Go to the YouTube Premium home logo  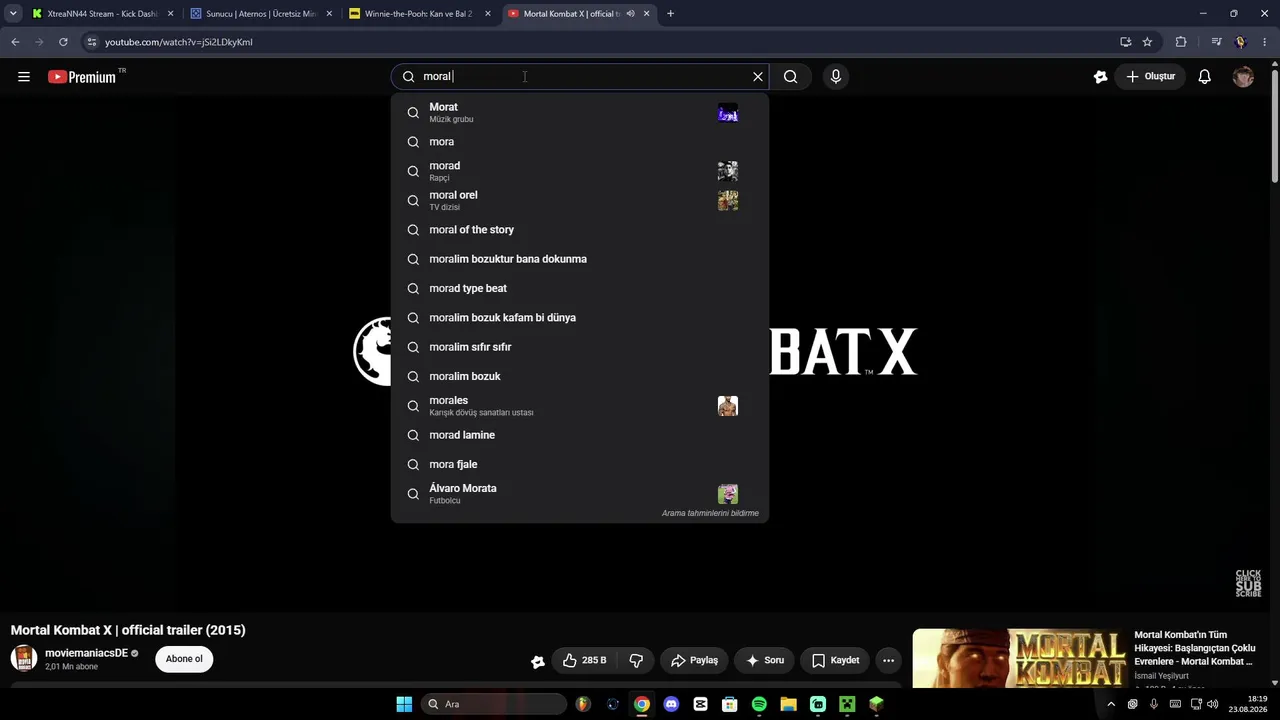(83, 77)
